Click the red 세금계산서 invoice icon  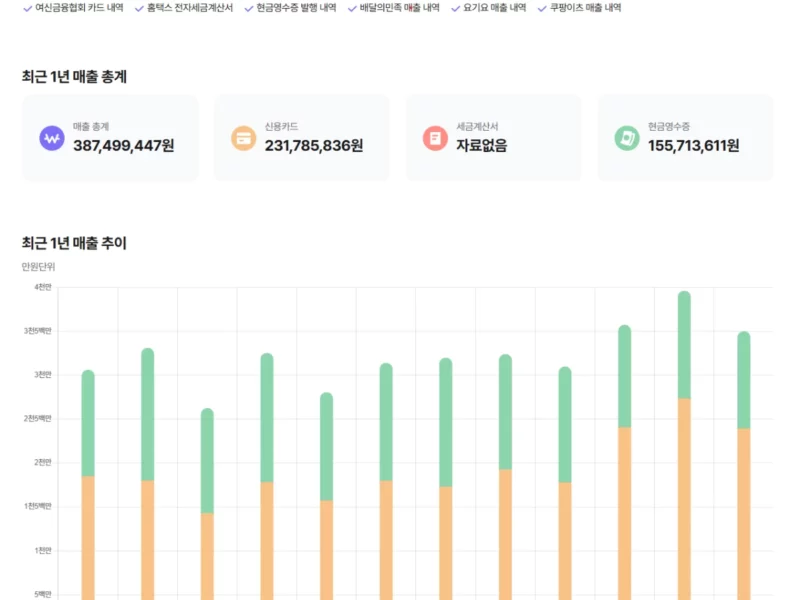click(x=435, y=137)
